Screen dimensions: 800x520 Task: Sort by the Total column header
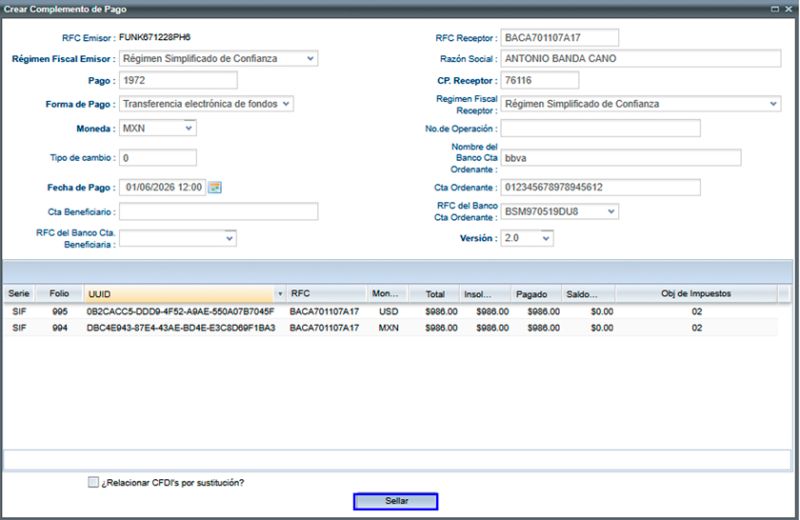(x=435, y=294)
